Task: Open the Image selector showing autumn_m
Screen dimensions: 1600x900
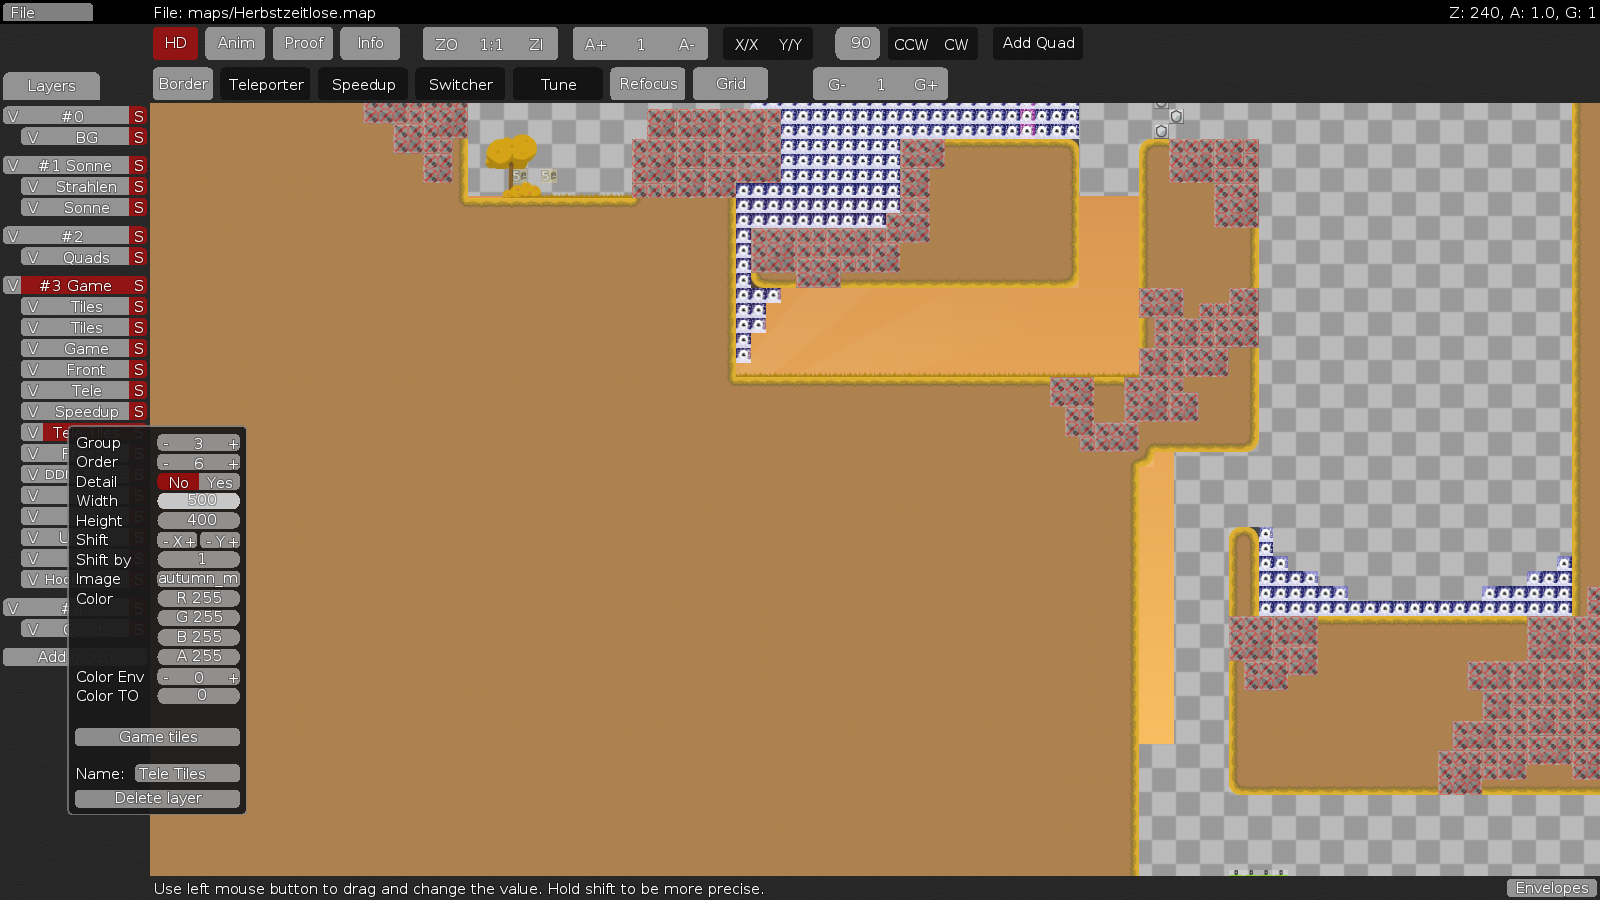Action: tap(198, 579)
